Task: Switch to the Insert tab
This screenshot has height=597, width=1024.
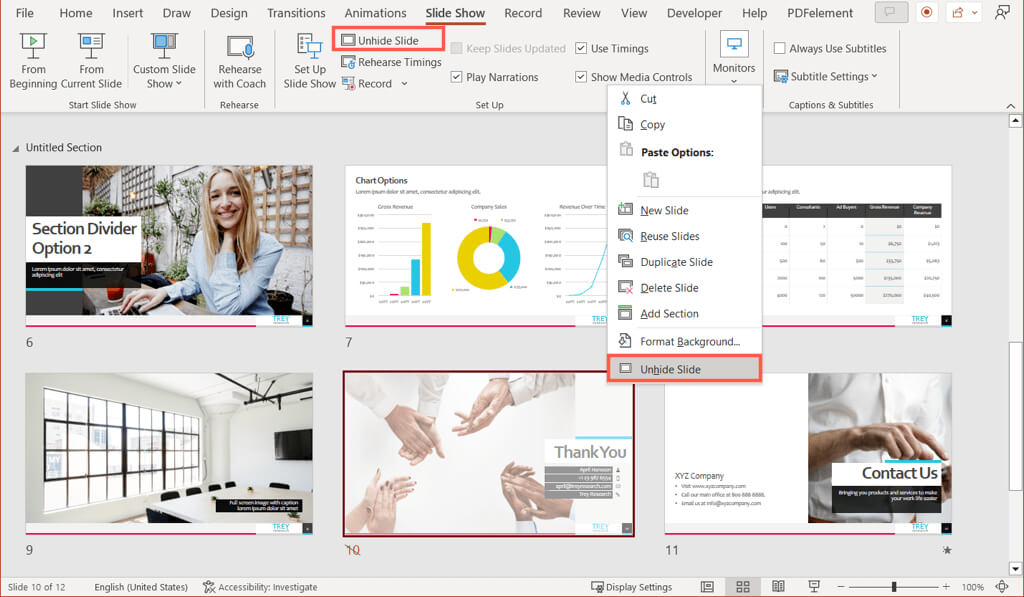Action: click(x=127, y=13)
